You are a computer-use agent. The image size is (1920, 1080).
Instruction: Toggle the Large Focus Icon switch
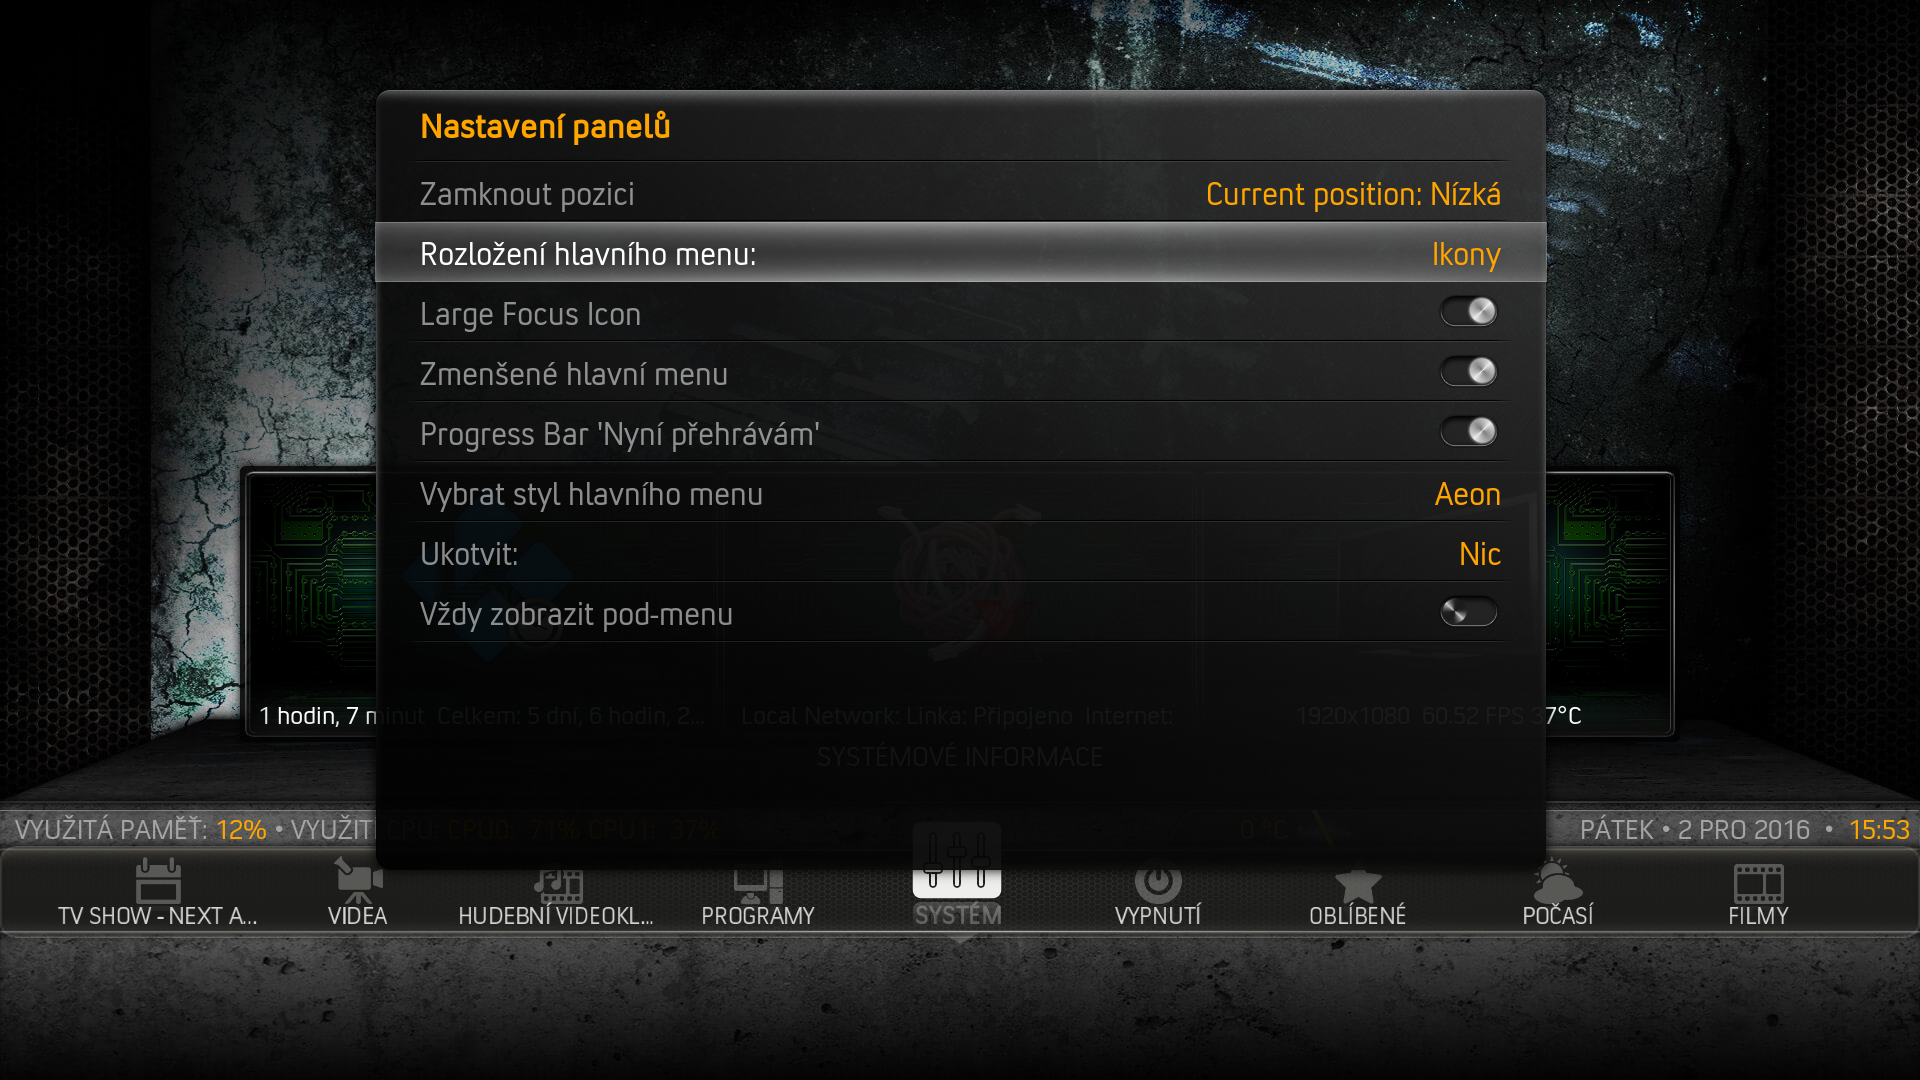1468,312
